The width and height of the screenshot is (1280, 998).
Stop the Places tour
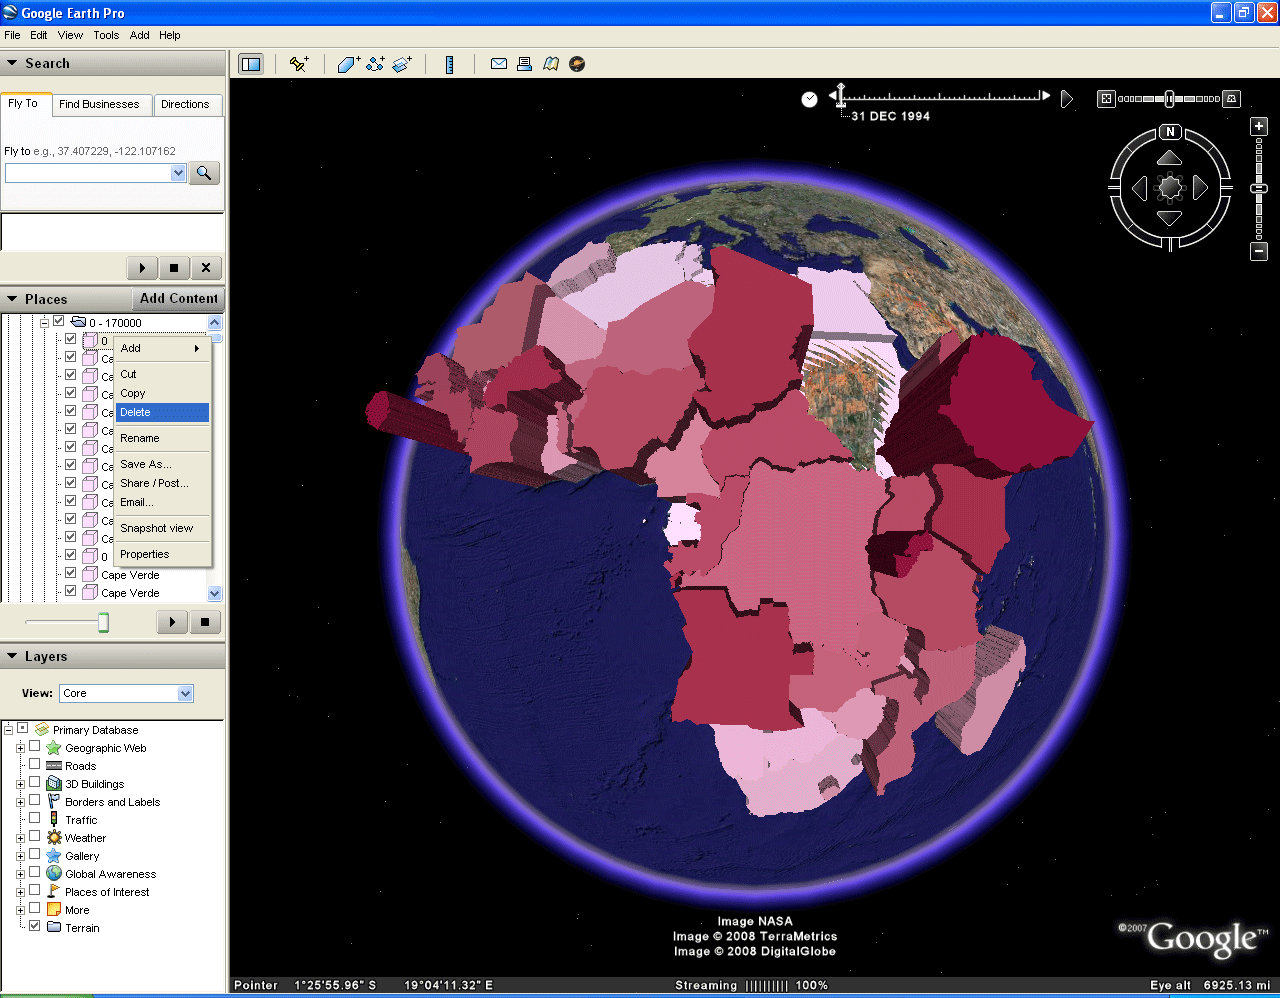[205, 622]
